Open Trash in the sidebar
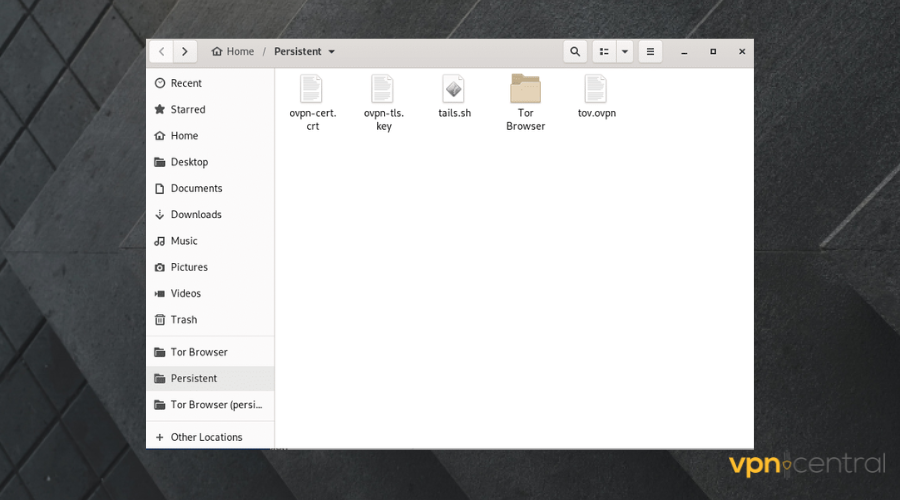900x500 pixels. coord(184,320)
